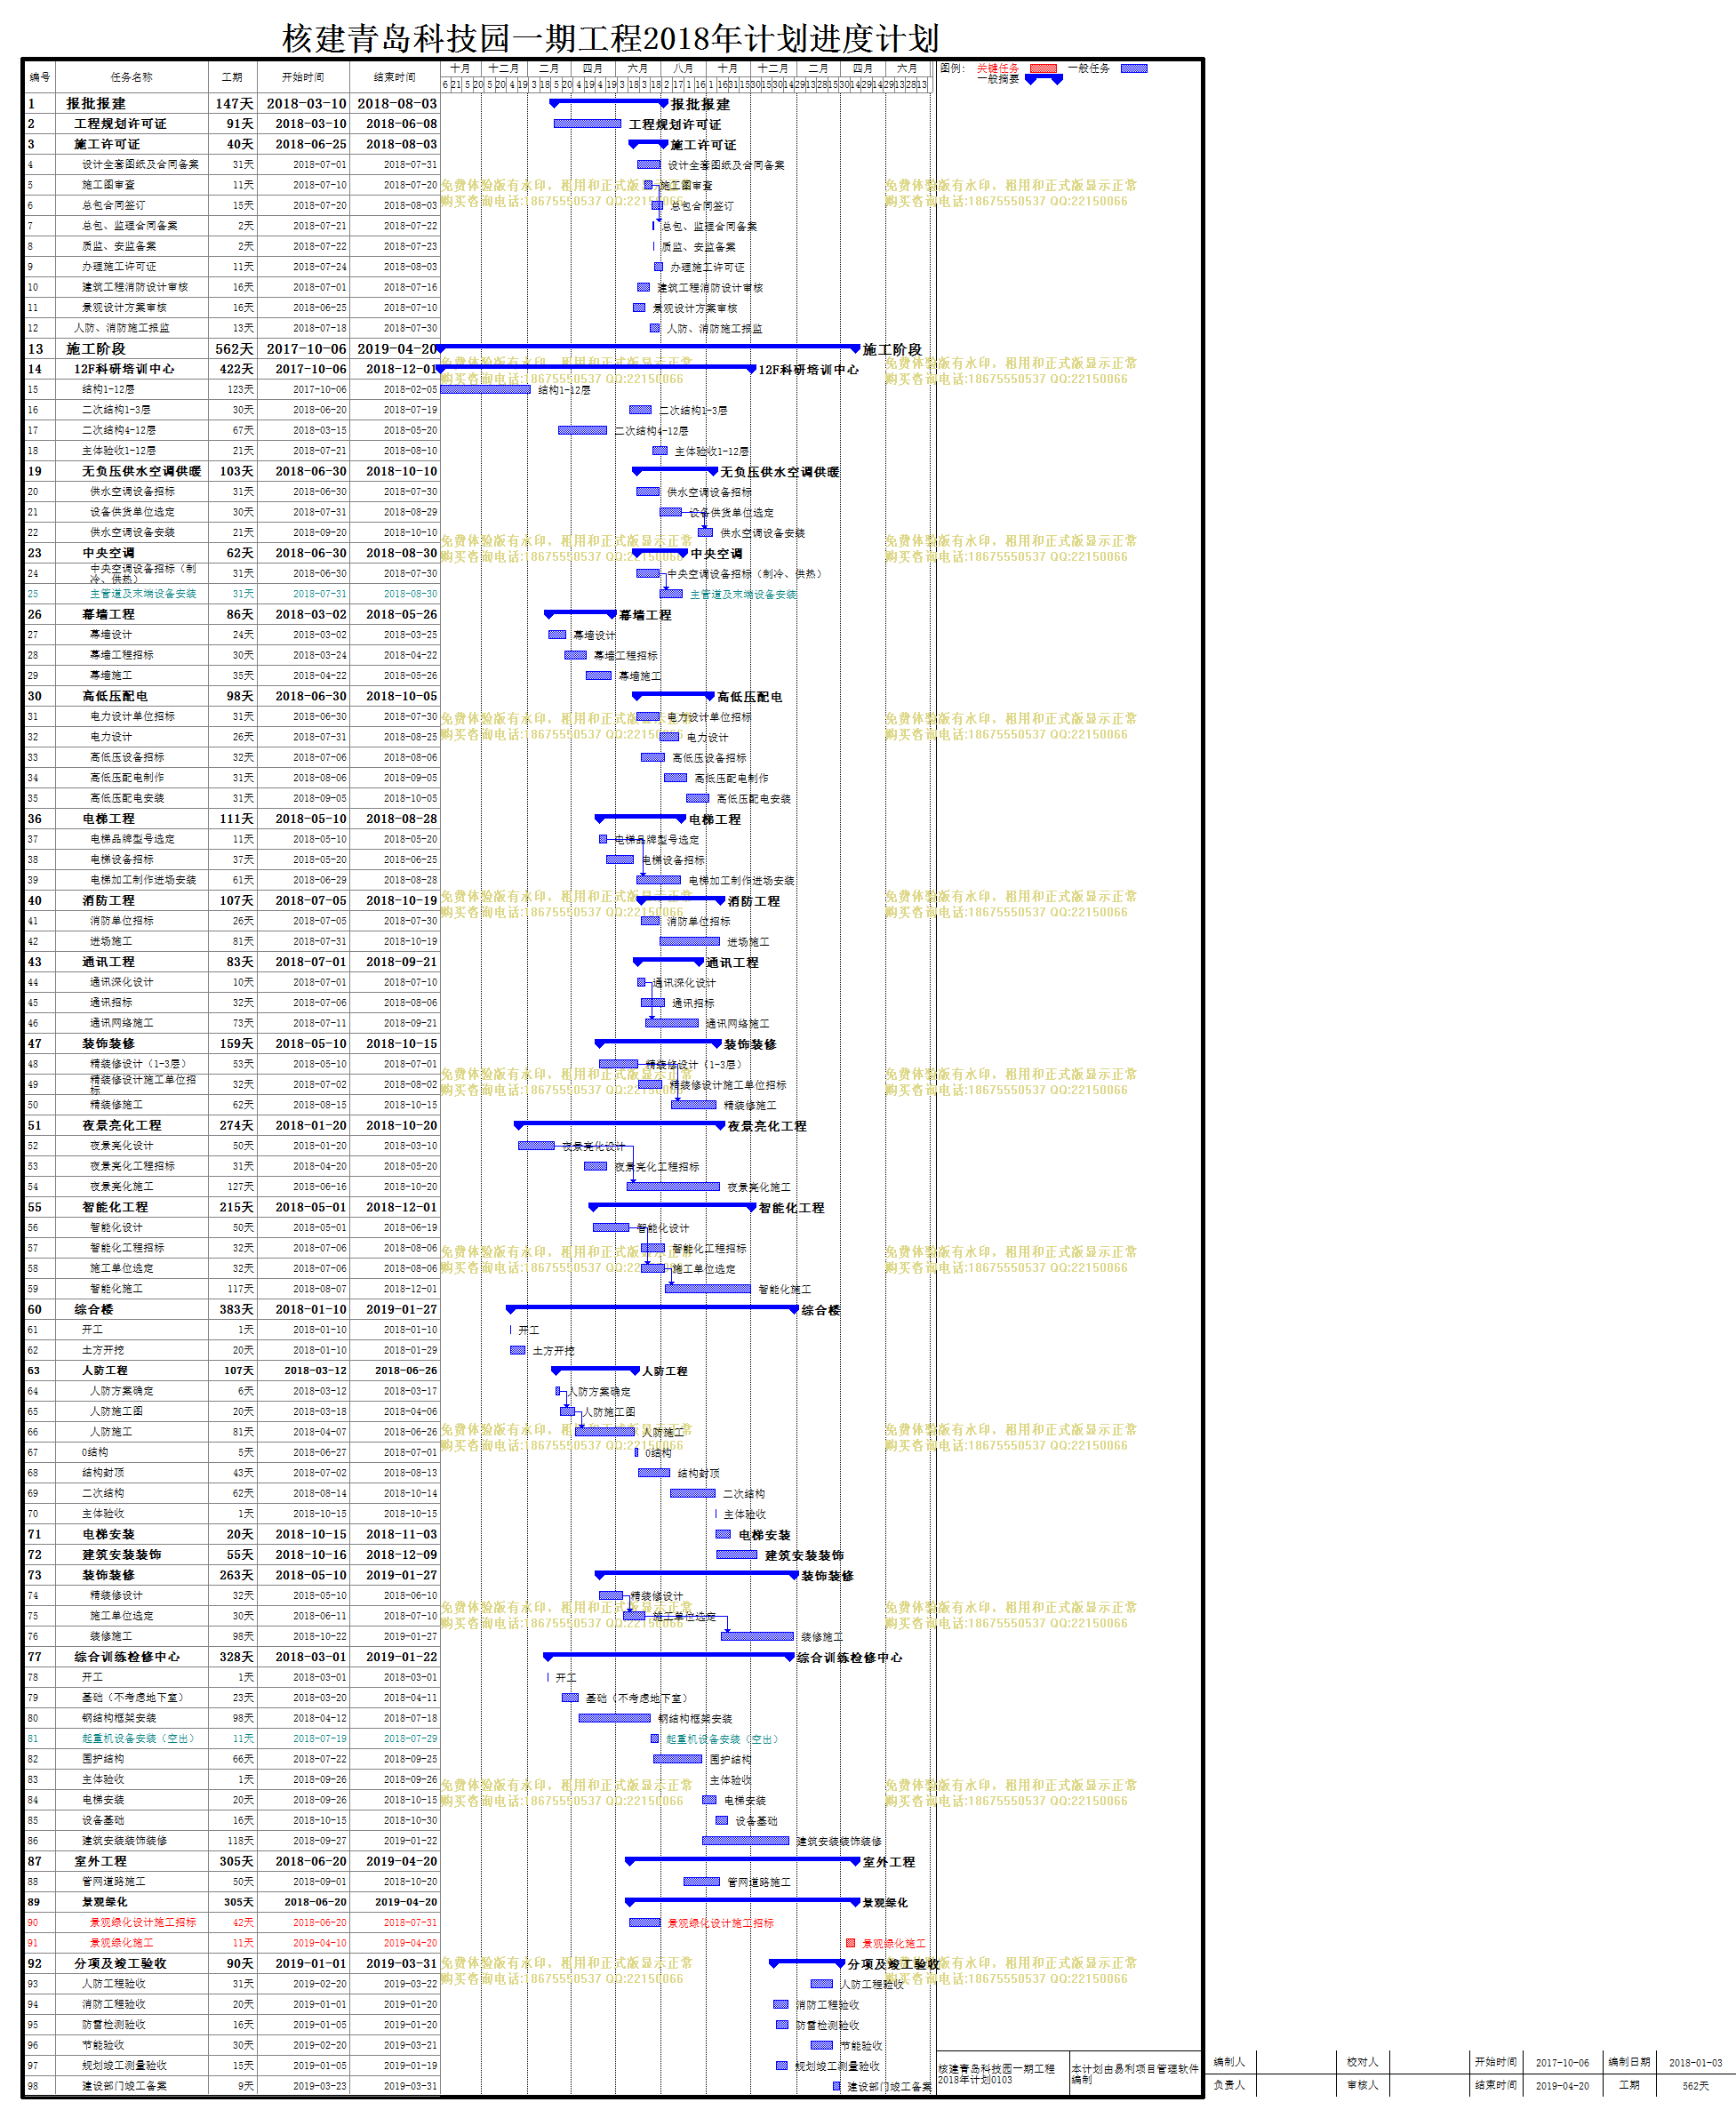Click the 综合楼 summary bar in the chart
Image resolution: width=1736 pixels, height=2118 pixels.
652,1307
